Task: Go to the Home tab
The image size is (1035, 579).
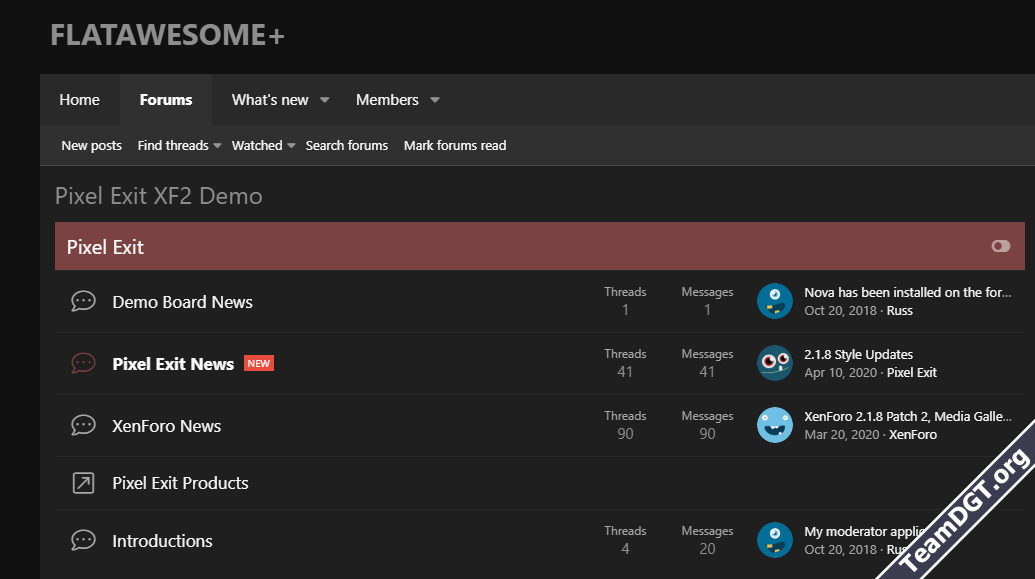Action: pos(79,100)
